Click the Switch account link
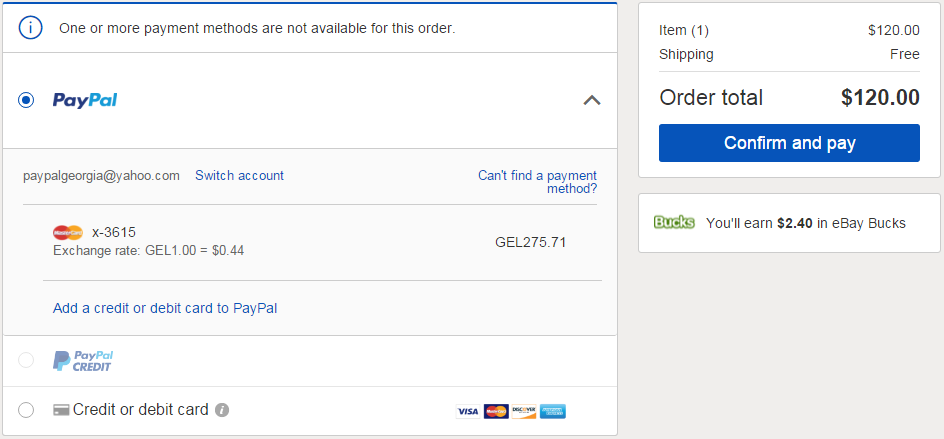 239,175
